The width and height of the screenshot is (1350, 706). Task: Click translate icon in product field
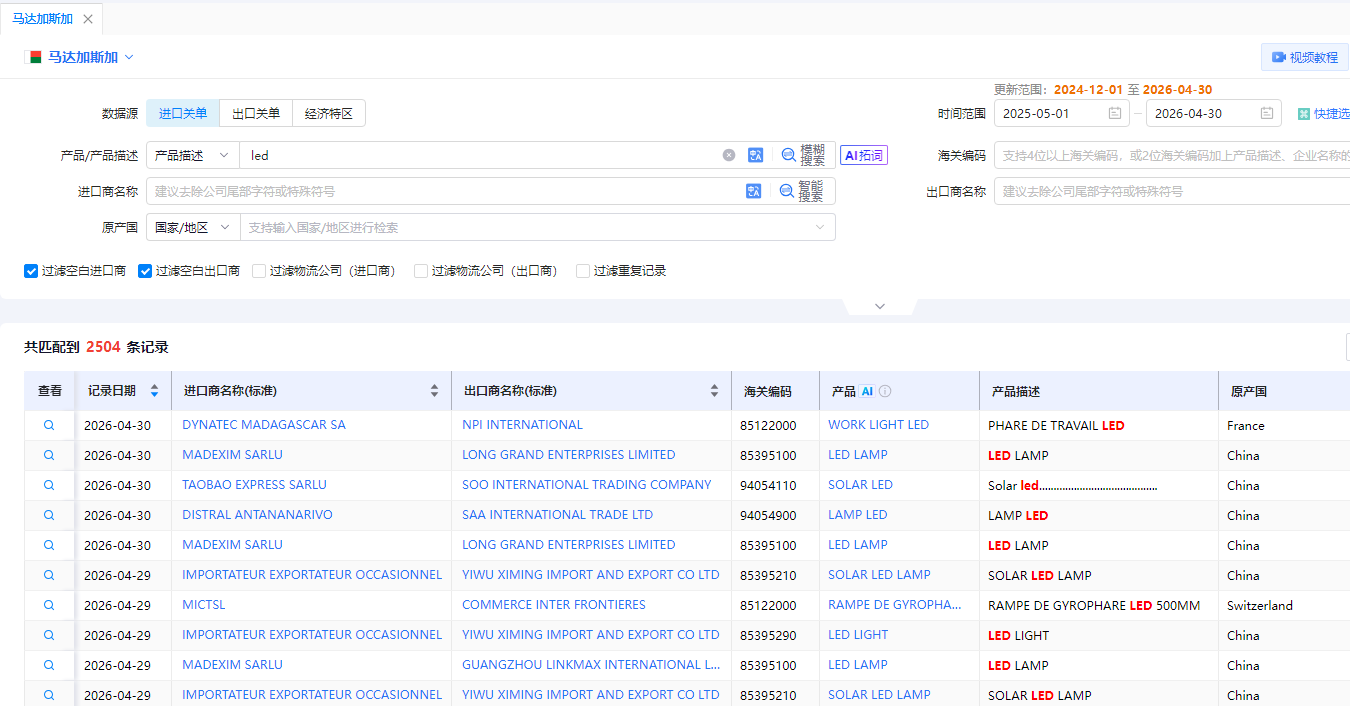pyautogui.click(x=755, y=155)
